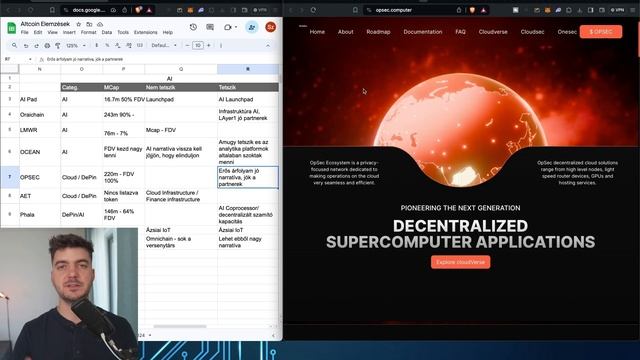Click the font size input field
Viewport: 640px width, 360px height.
pyautogui.click(x=198, y=45)
